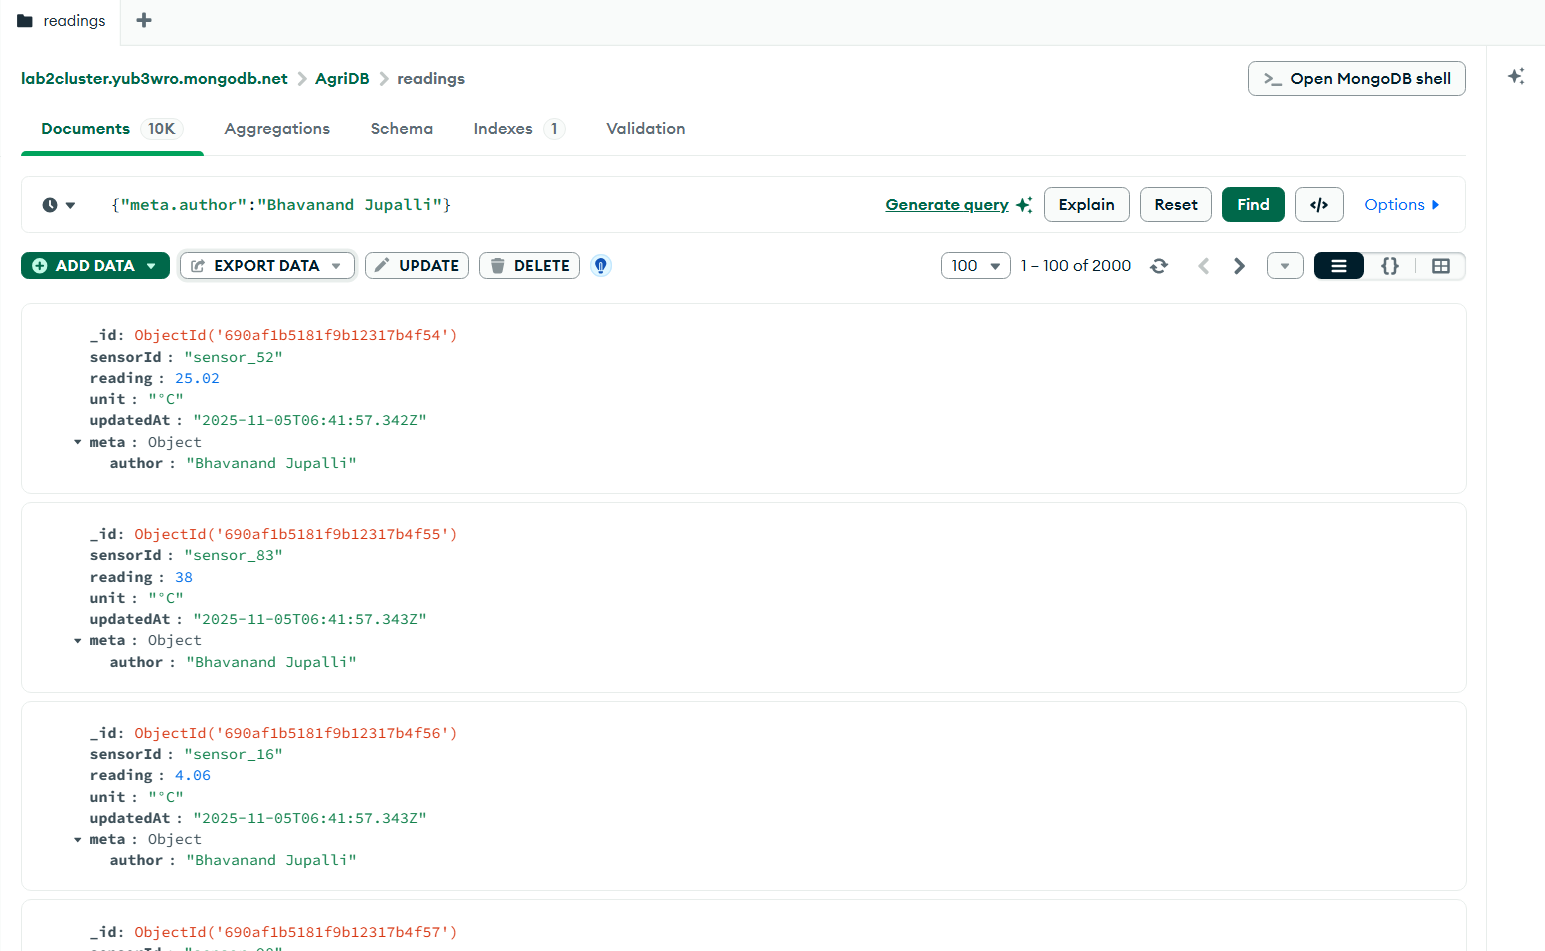Image resolution: width=1545 pixels, height=951 pixels.
Task: Click the lightbulb insight icon
Action: coord(600,266)
